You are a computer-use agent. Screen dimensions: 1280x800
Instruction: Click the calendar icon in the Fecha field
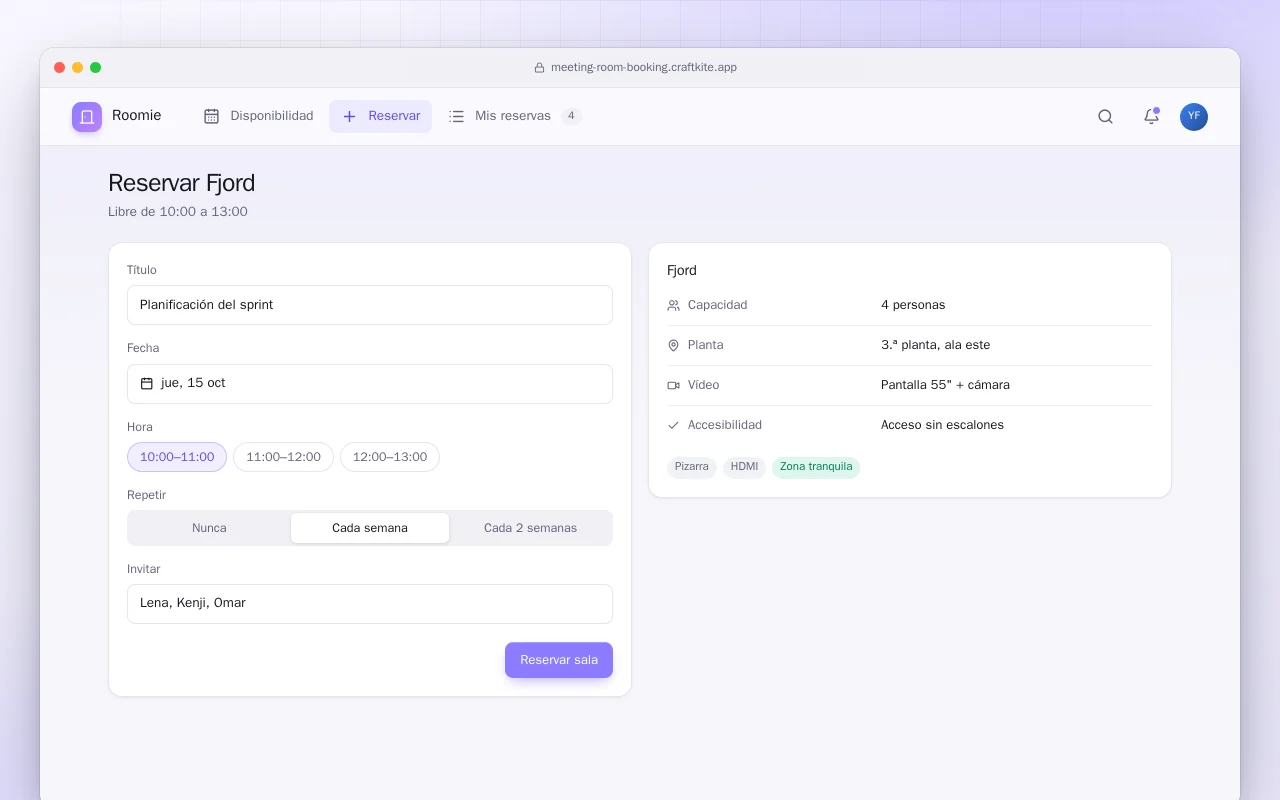(147, 383)
